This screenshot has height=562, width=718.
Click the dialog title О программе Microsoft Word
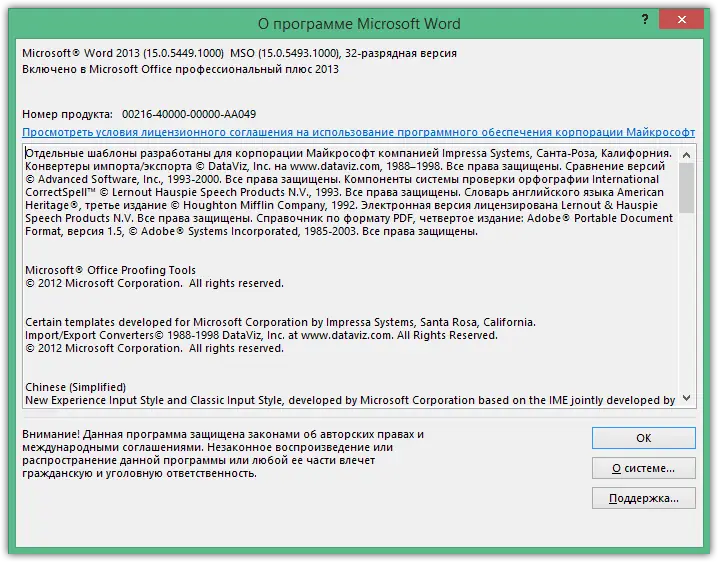pyautogui.click(x=359, y=23)
